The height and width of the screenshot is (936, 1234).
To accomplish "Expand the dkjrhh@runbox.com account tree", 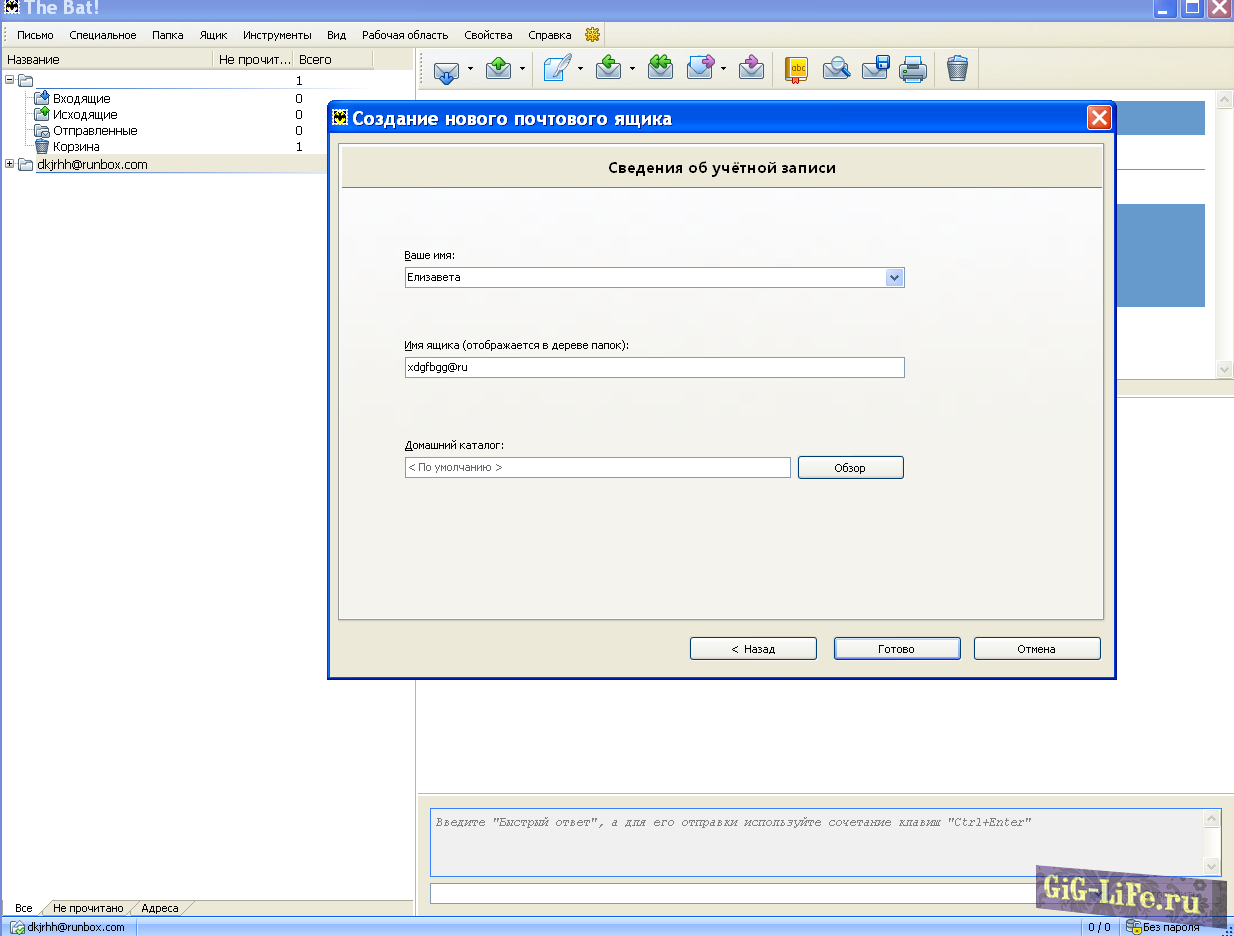I will (10, 165).
